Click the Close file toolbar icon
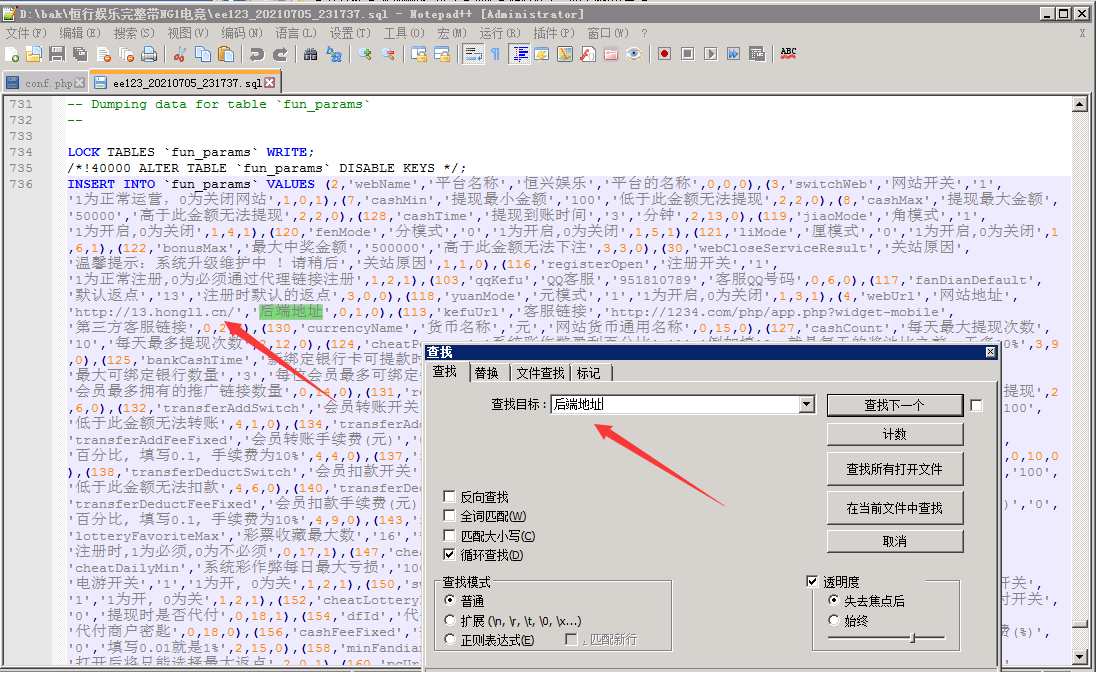The height and width of the screenshot is (673, 1096). click(103, 55)
